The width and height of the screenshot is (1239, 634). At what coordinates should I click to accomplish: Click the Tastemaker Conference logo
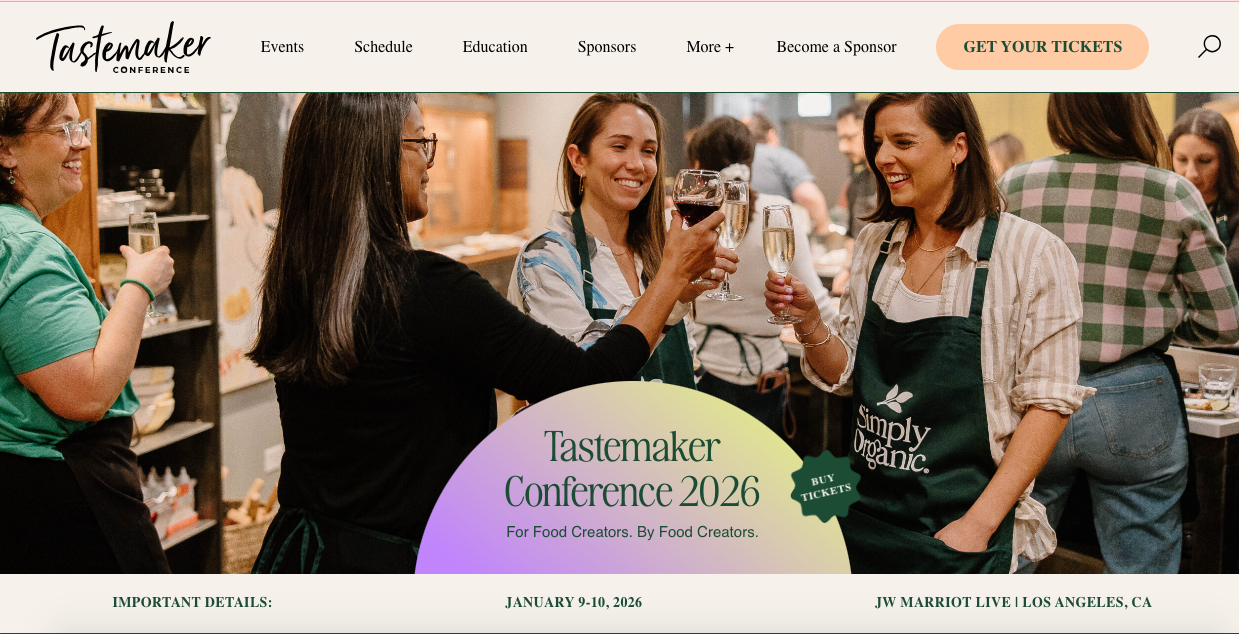124,48
